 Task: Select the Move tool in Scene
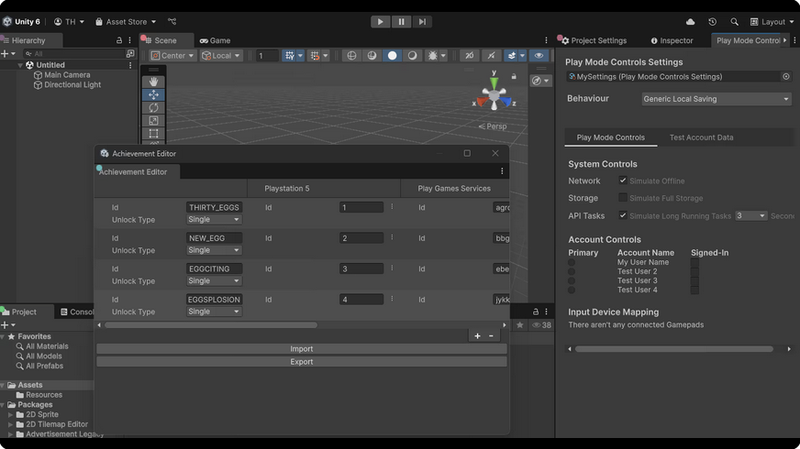tap(153, 94)
